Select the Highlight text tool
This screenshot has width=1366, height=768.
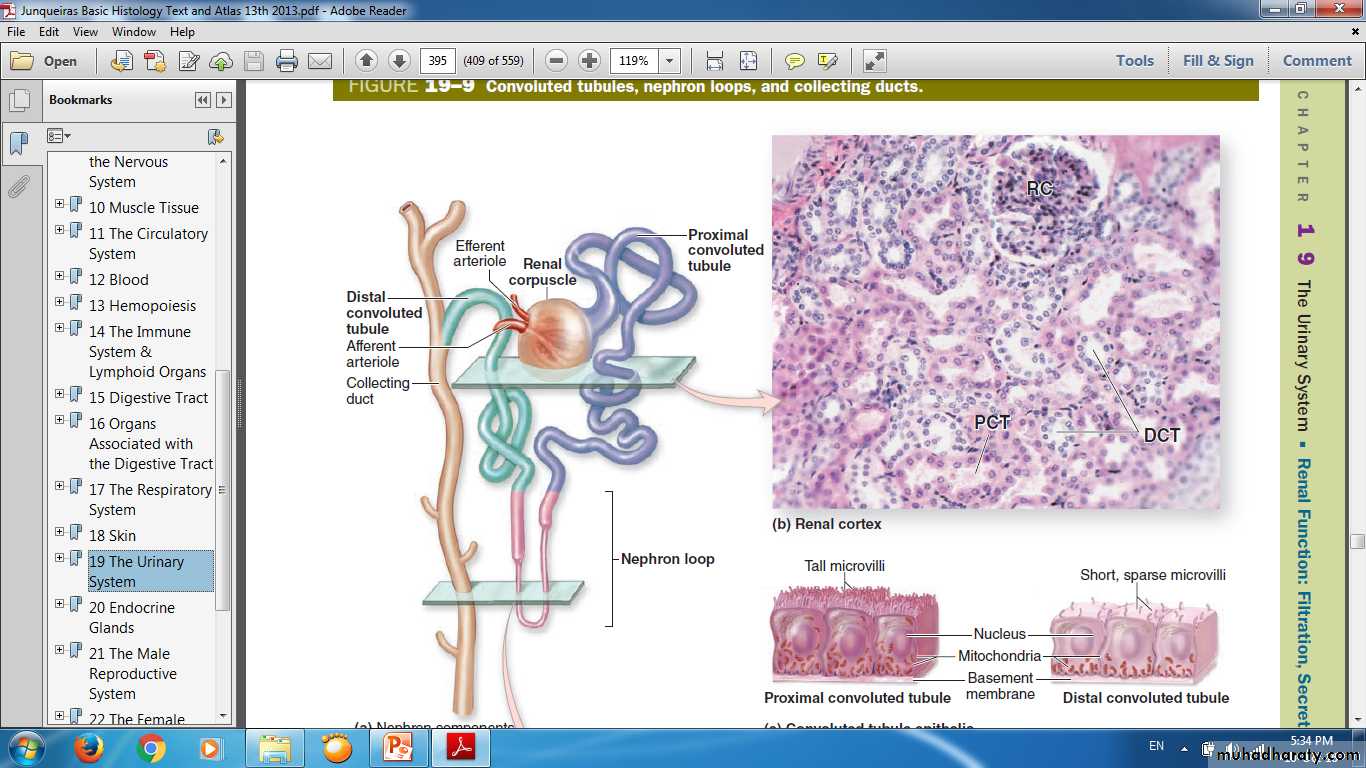[x=827, y=61]
